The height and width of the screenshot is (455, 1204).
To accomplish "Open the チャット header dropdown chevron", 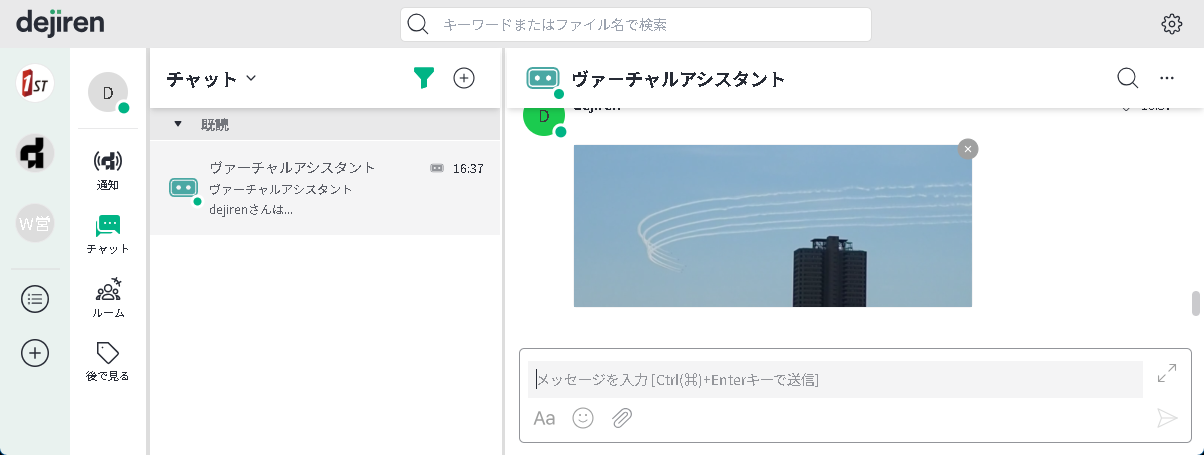I will tap(251, 78).
